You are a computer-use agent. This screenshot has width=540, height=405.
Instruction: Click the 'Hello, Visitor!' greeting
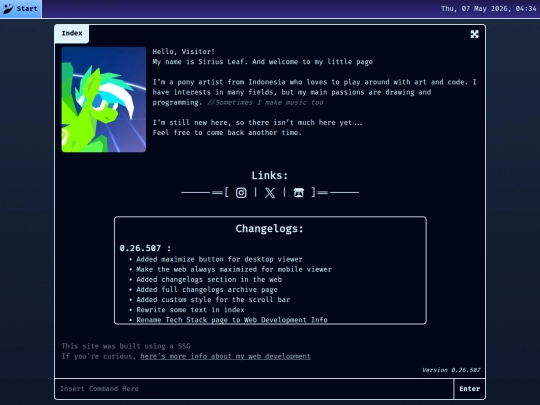[184, 52]
